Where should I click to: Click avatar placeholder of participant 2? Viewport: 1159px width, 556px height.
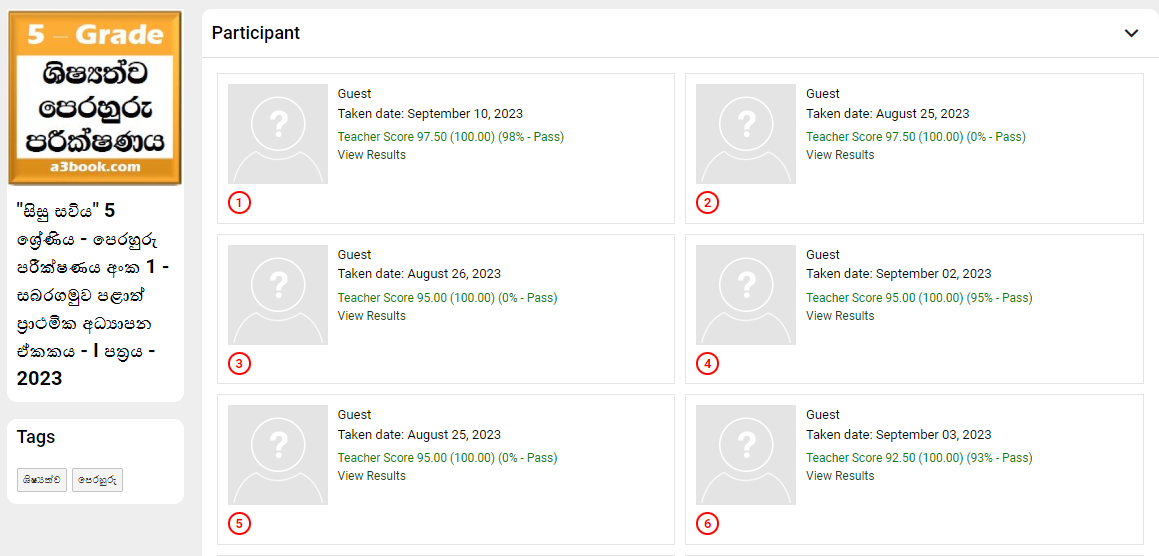click(746, 134)
